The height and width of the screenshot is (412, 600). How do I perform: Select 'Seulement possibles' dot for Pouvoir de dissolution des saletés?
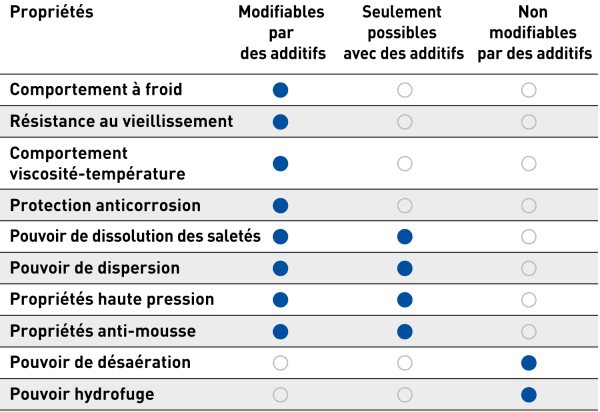click(404, 237)
